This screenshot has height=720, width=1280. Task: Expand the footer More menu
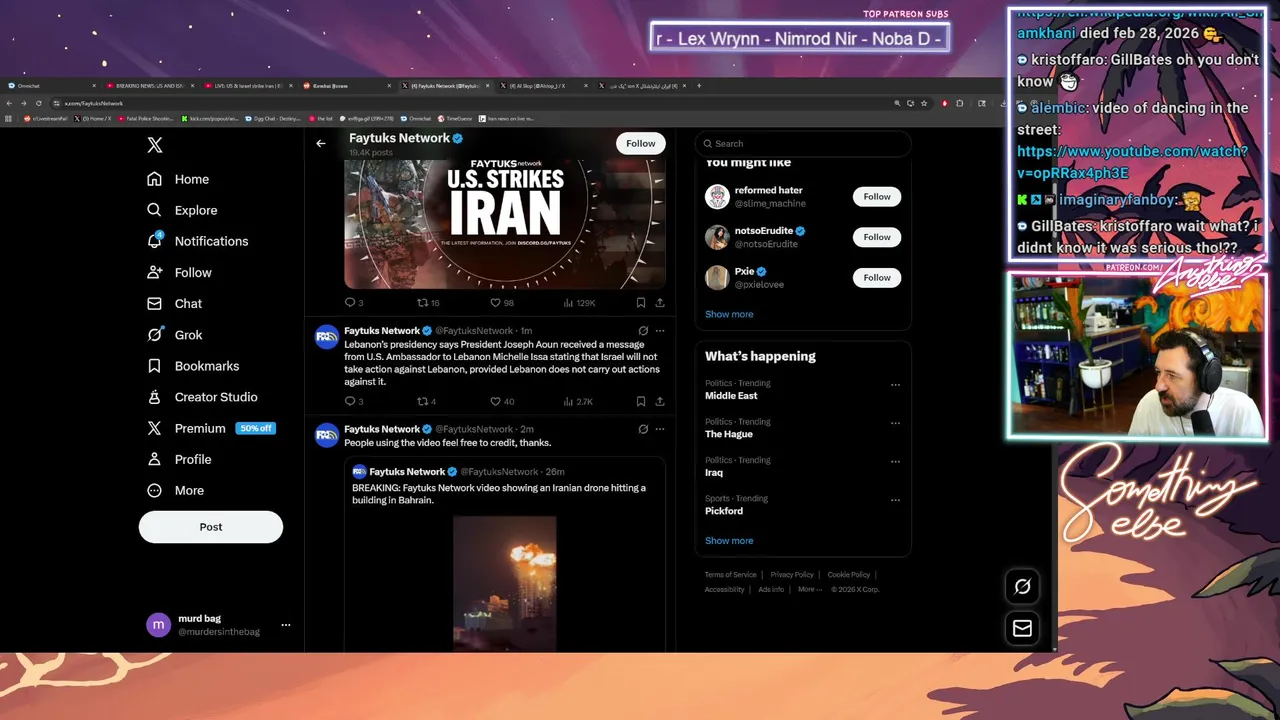point(809,589)
